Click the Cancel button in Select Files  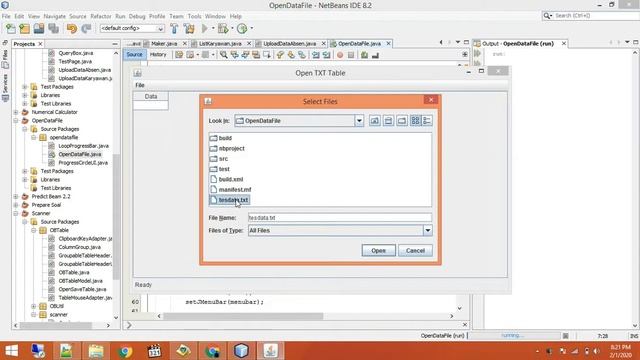tap(415, 250)
